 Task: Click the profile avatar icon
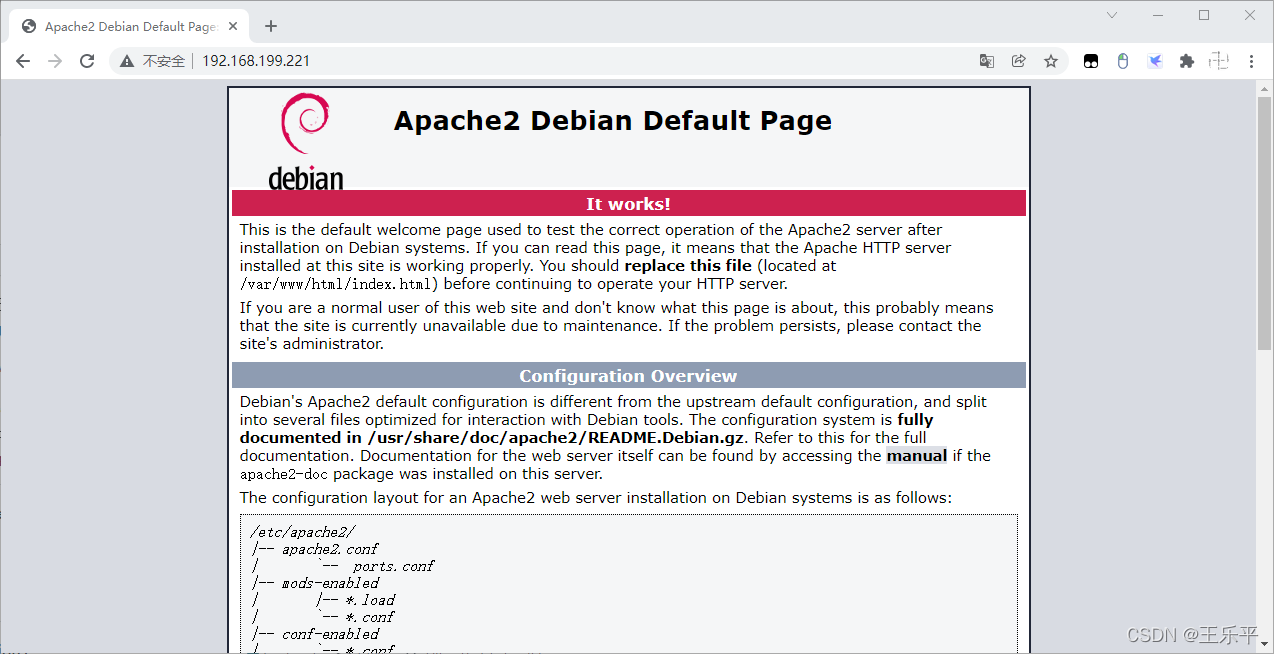click(1219, 61)
